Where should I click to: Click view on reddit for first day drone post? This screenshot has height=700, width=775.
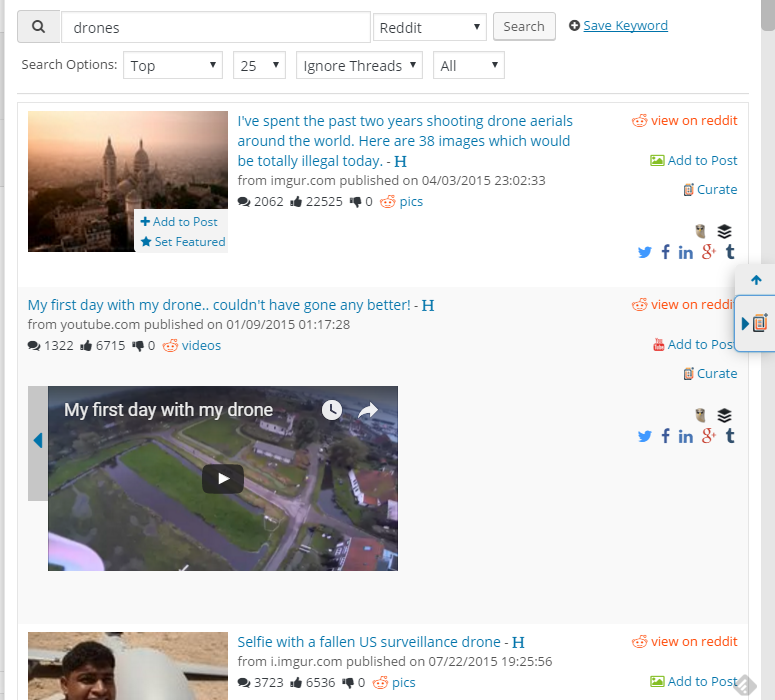[x=683, y=305]
